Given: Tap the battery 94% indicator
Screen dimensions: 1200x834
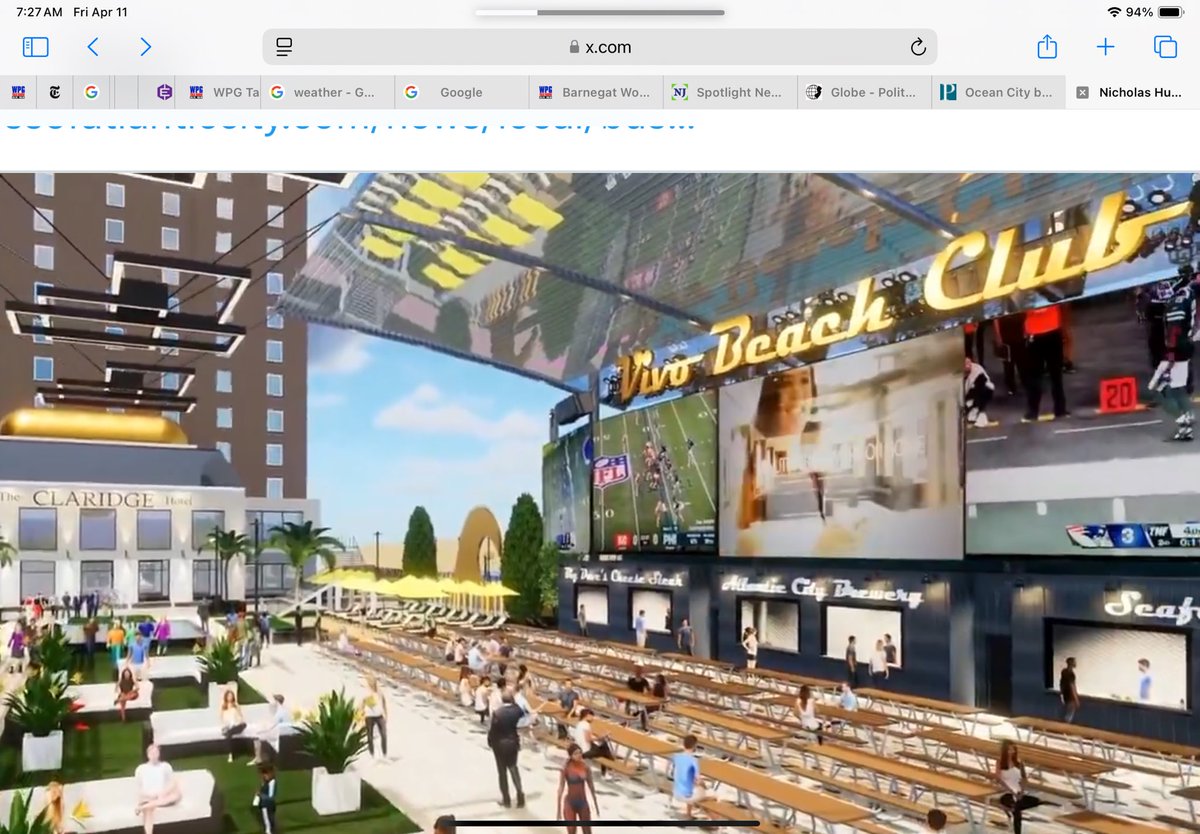Looking at the screenshot, I should click(x=1157, y=12).
